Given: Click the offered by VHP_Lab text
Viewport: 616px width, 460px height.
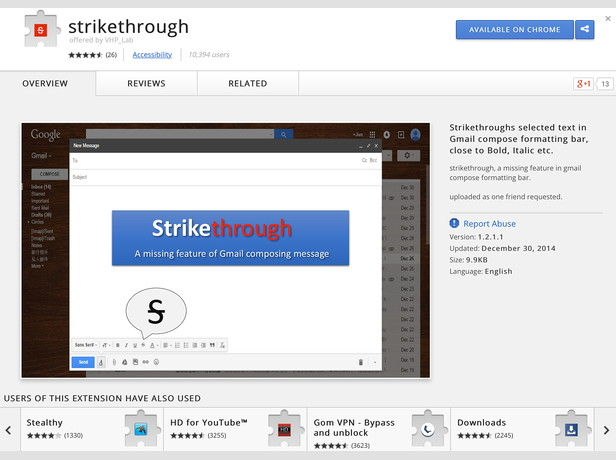Looking at the screenshot, I should (x=101, y=40).
